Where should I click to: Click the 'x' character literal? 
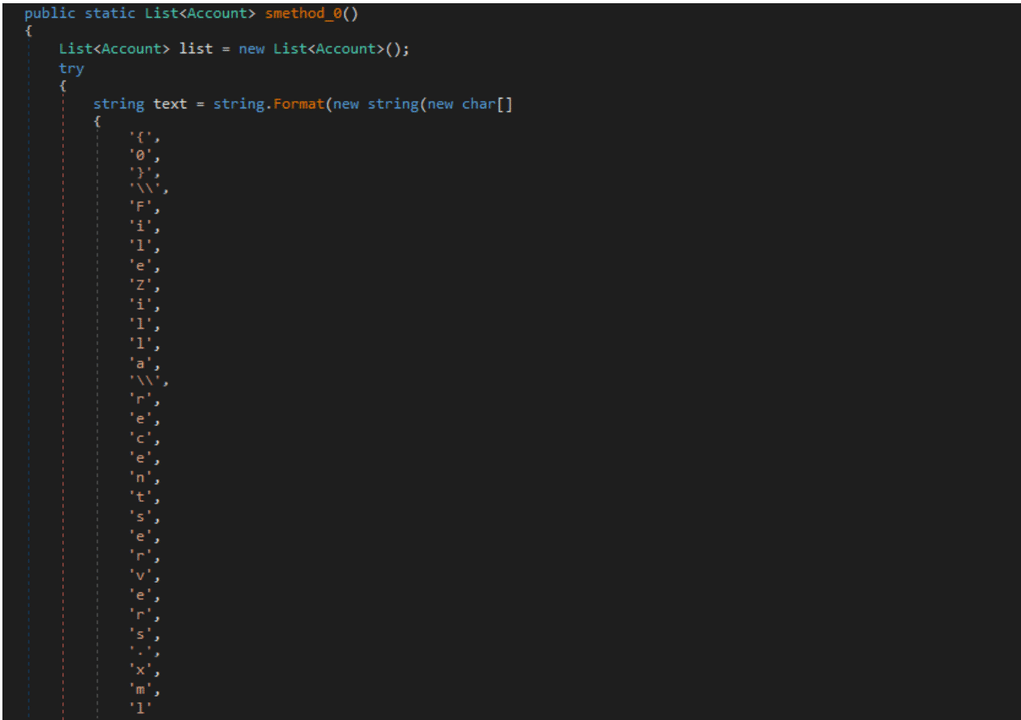[141, 669]
